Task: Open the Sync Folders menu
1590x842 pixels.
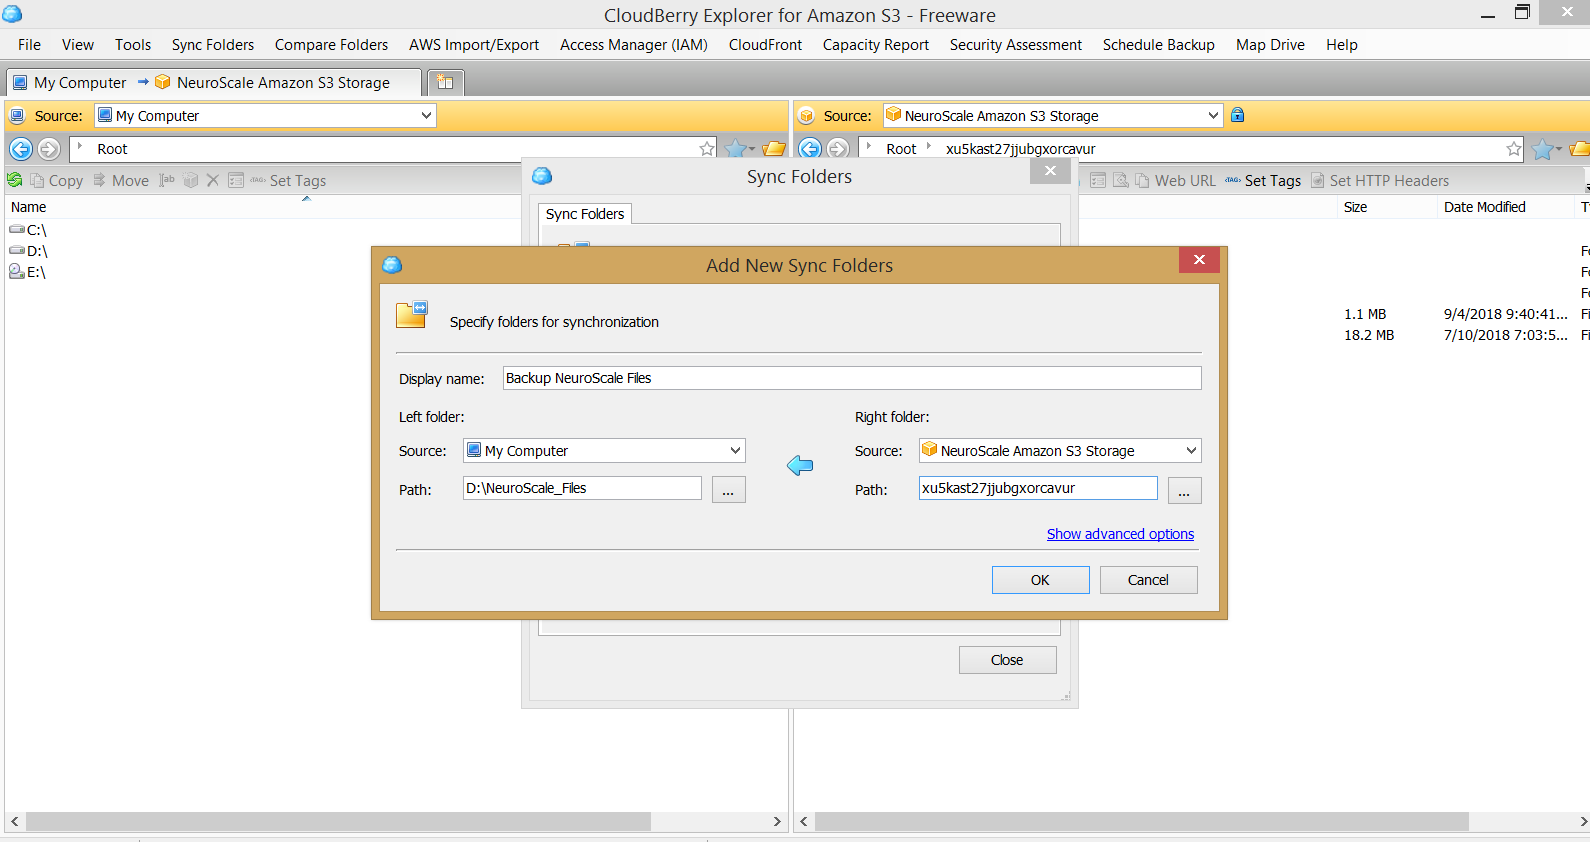Action: 213,45
